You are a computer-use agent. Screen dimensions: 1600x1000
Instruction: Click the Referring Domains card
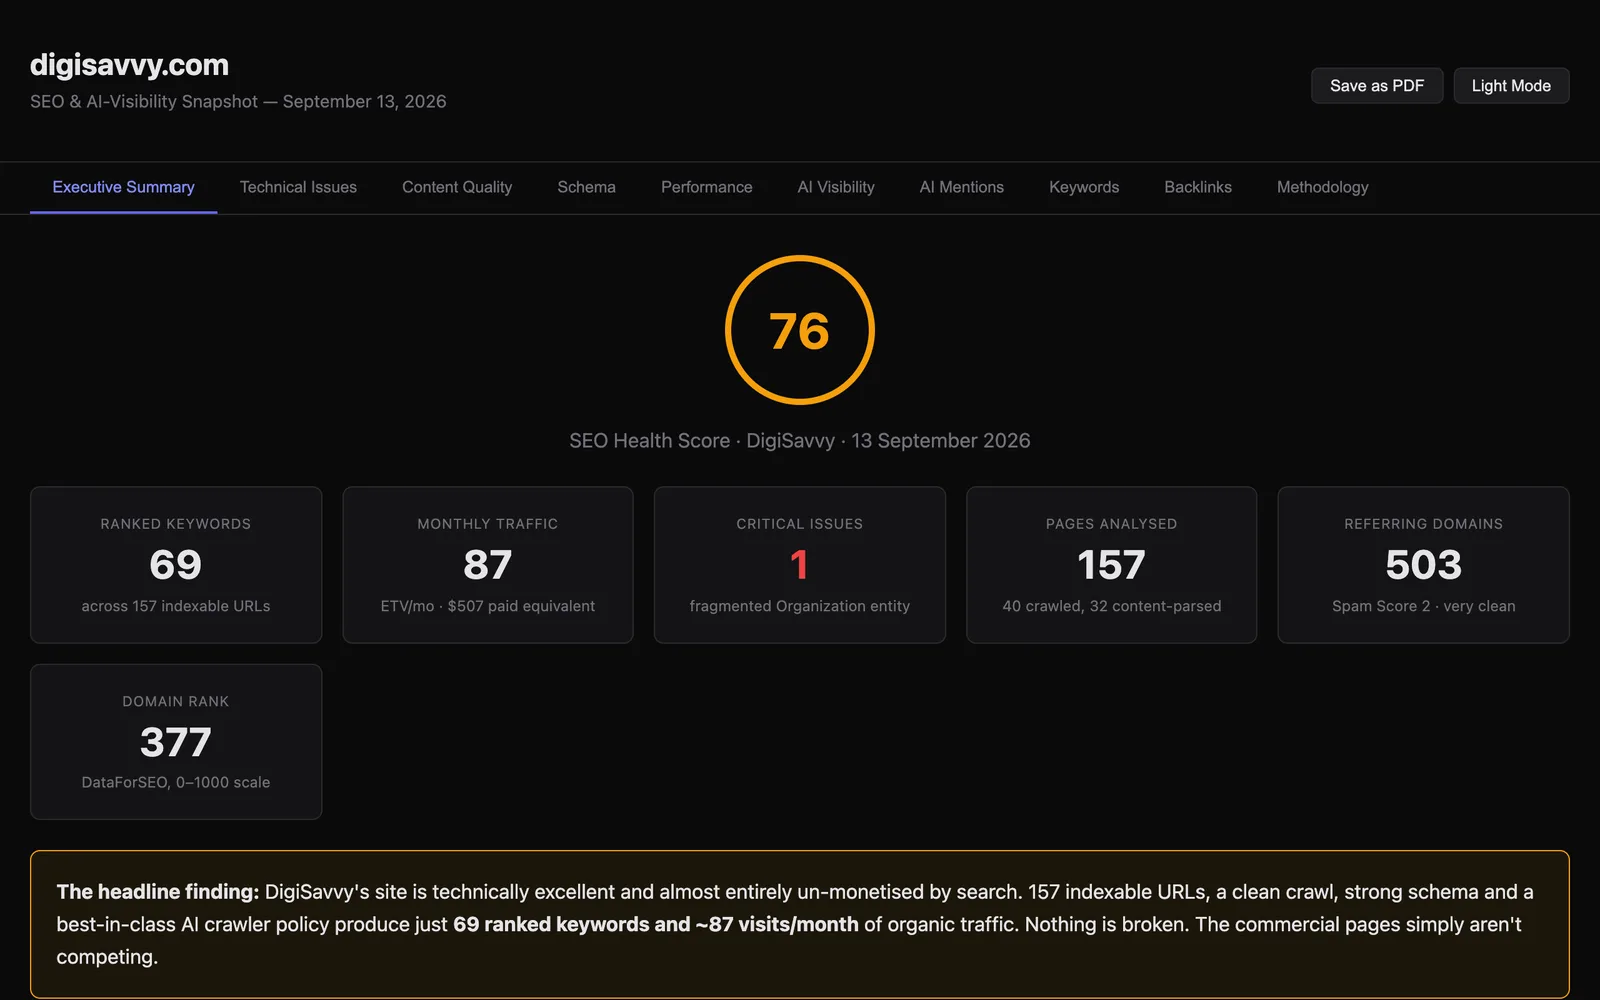[1423, 565]
